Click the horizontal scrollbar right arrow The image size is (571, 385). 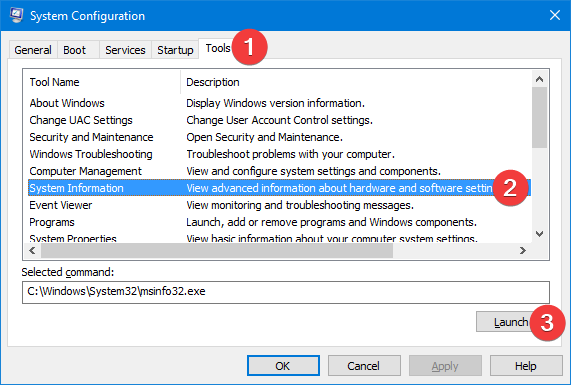(x=523, y=251)
